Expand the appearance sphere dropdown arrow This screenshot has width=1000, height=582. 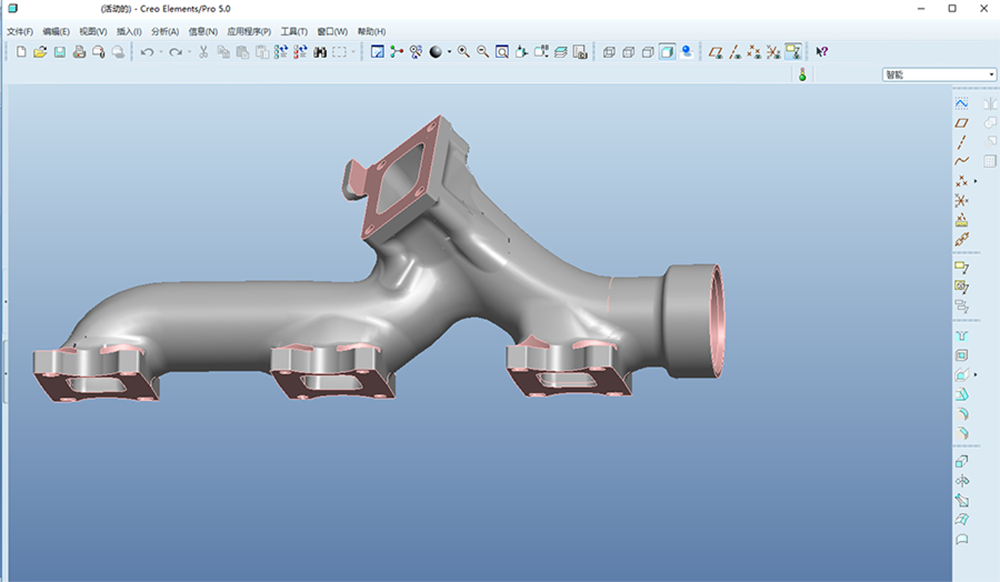(x=449, y=52)
